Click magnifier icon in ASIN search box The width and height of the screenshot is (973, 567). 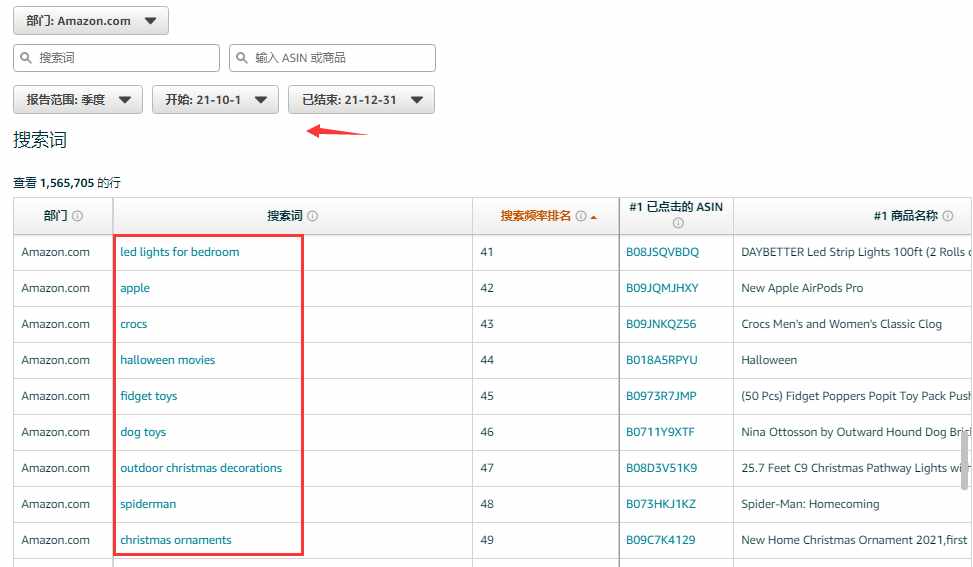point(242,58)
